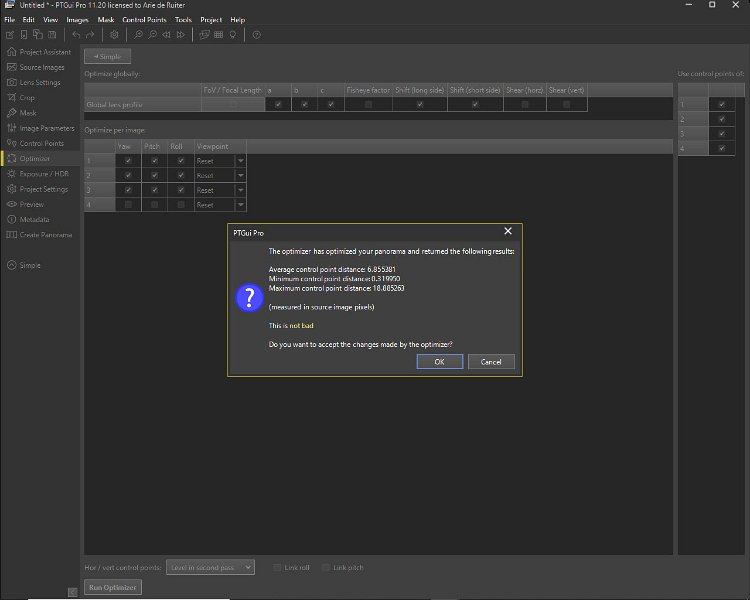Toggle lens parameter b checkbox
The image size is (750, 600).
304,104
